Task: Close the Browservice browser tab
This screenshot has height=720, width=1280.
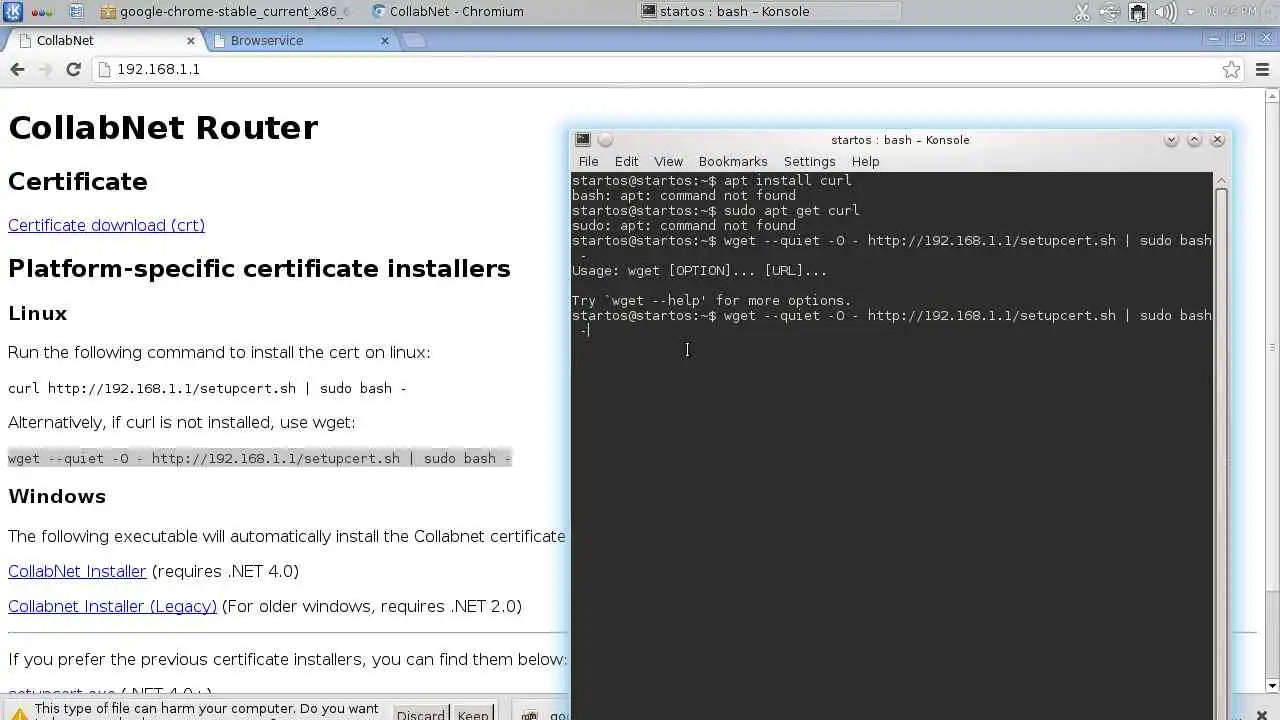Action: [x=385, y=41]
